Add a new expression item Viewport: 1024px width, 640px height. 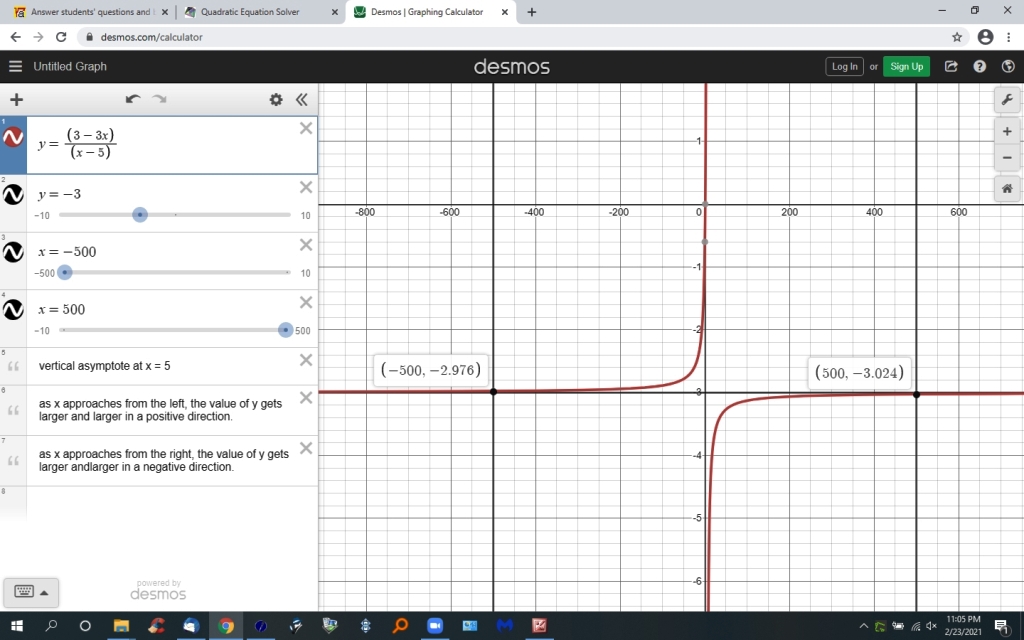[x=16, y=99]
